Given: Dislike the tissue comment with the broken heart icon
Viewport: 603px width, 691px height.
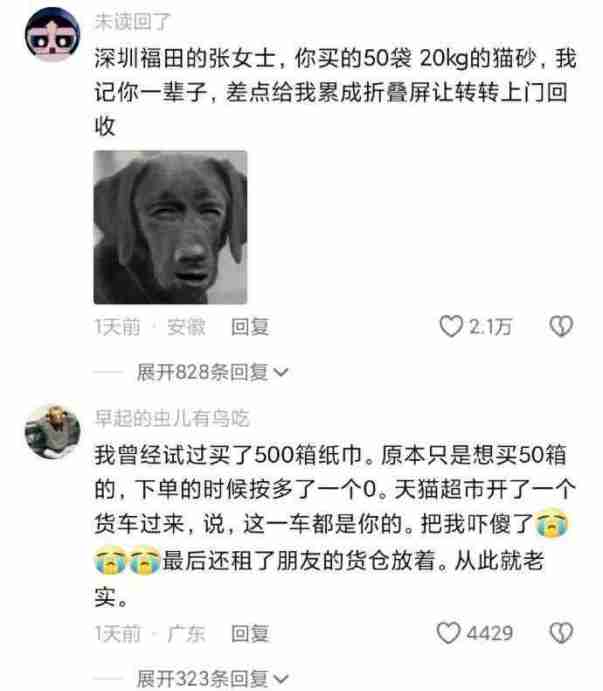Looking at the screenshot, I should tap(561, 633).
